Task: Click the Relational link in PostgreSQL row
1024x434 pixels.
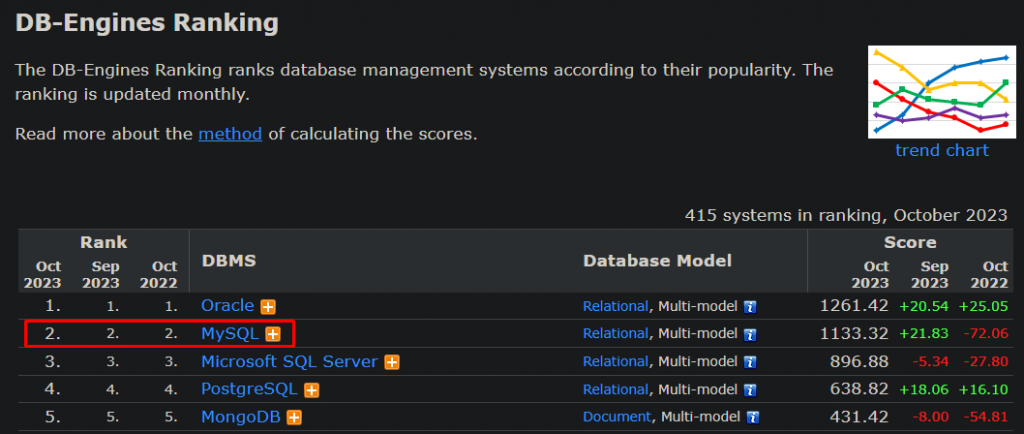Action: pos(616,390)
